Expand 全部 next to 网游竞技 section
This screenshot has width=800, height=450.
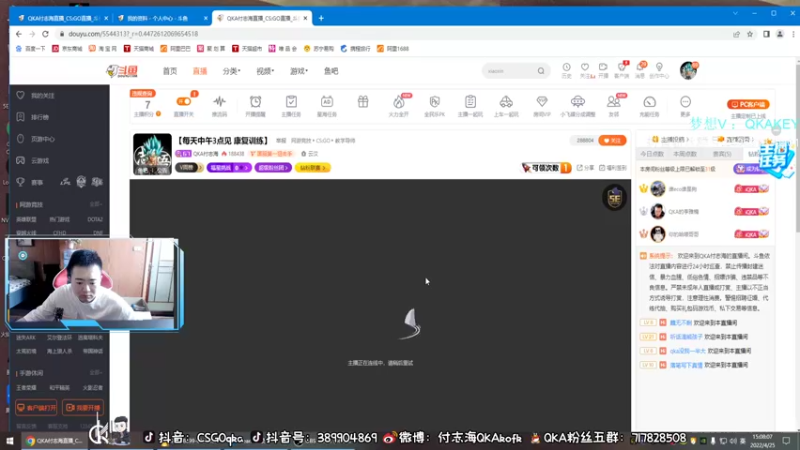(x=95, y=204)
